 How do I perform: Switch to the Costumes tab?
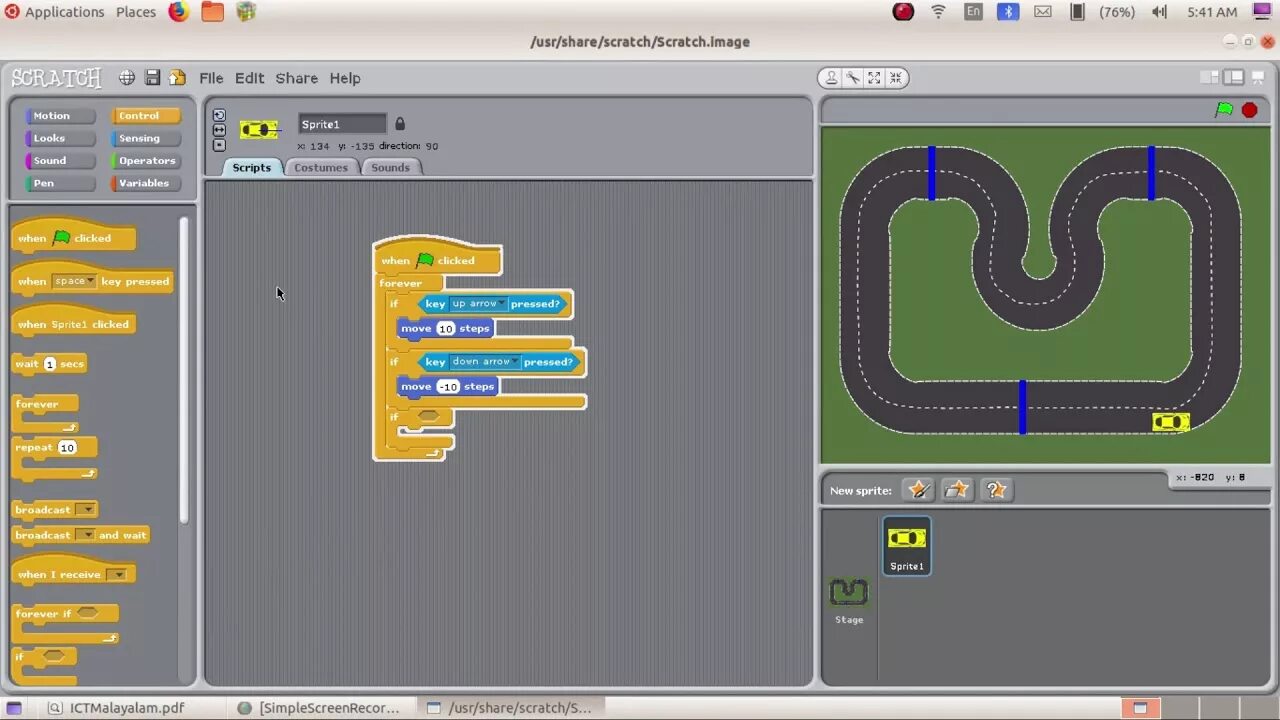pos(321,167)
